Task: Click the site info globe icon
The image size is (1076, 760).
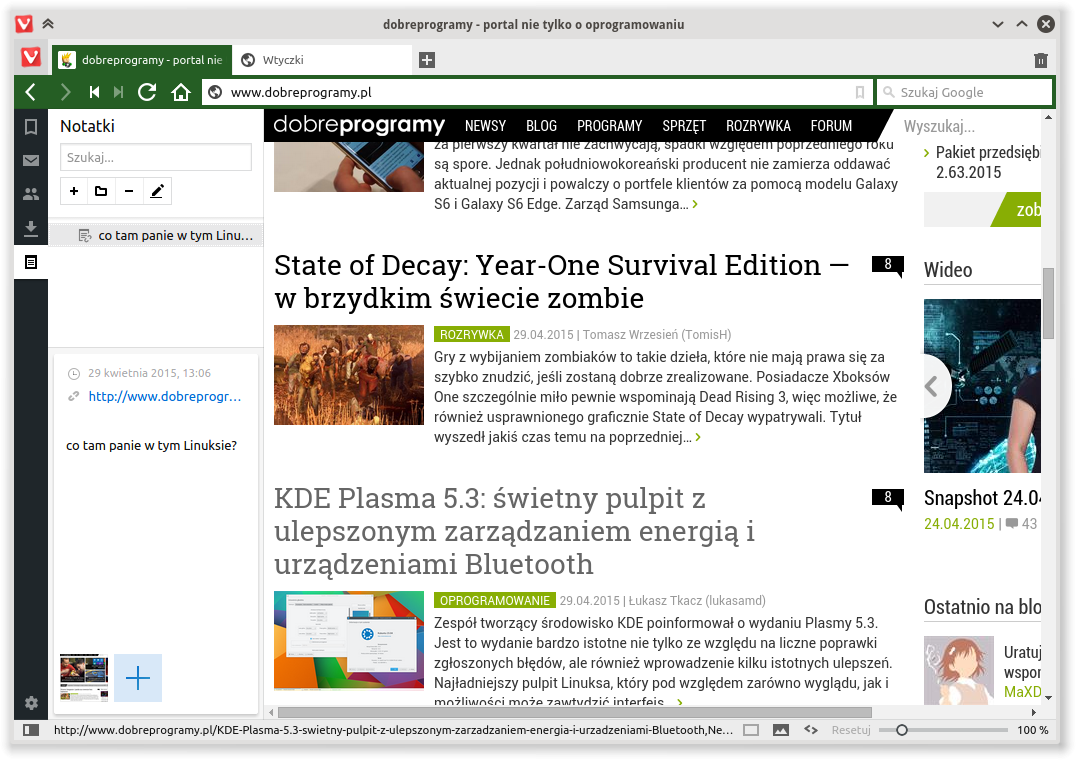Action: pos(215,92)
